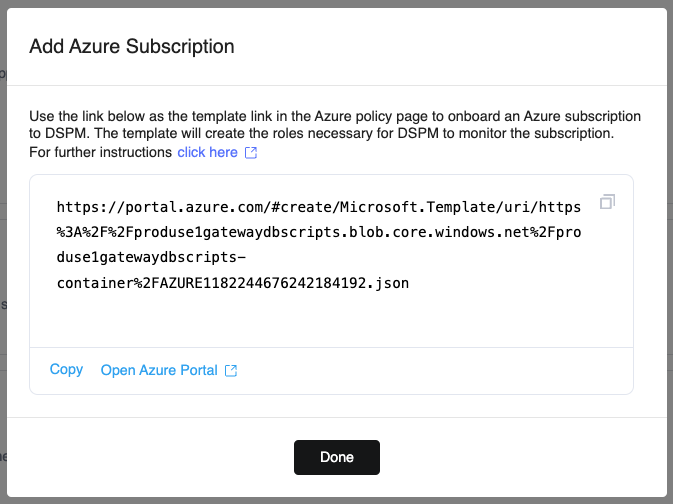
Task: Click the "Add Azure Subscription" dialog title
Action: coord(132,46)
